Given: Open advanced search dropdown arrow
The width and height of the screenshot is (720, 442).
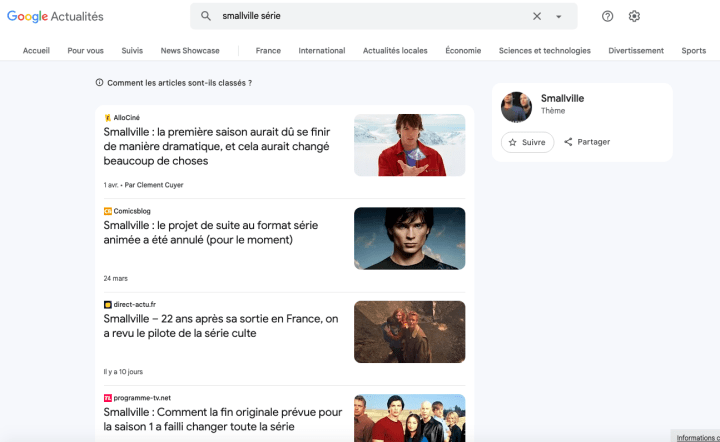Looking at the screenshot, I should coord(559,17).
